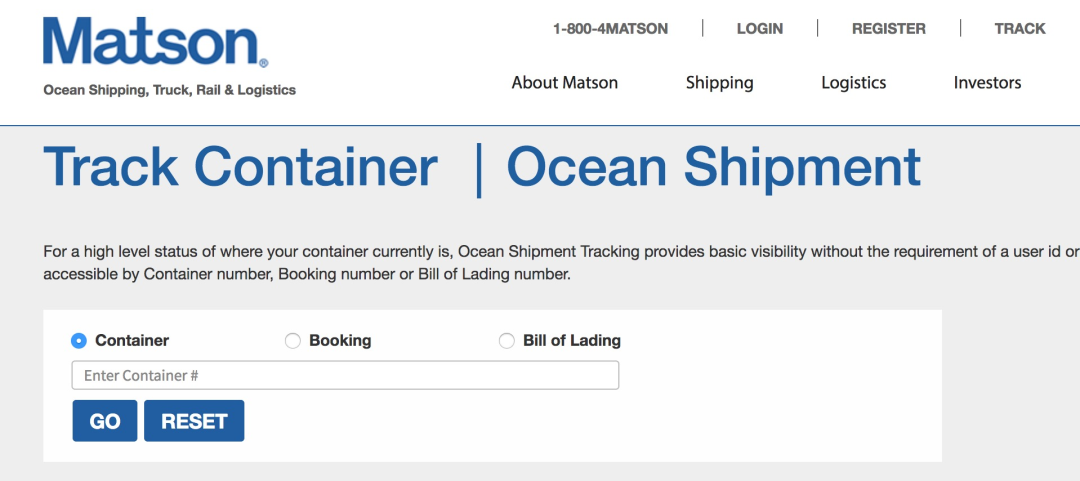This screenshot has height=481, width=1080.
Task: Open the Investors menu
Action: [x=987, y=83]
